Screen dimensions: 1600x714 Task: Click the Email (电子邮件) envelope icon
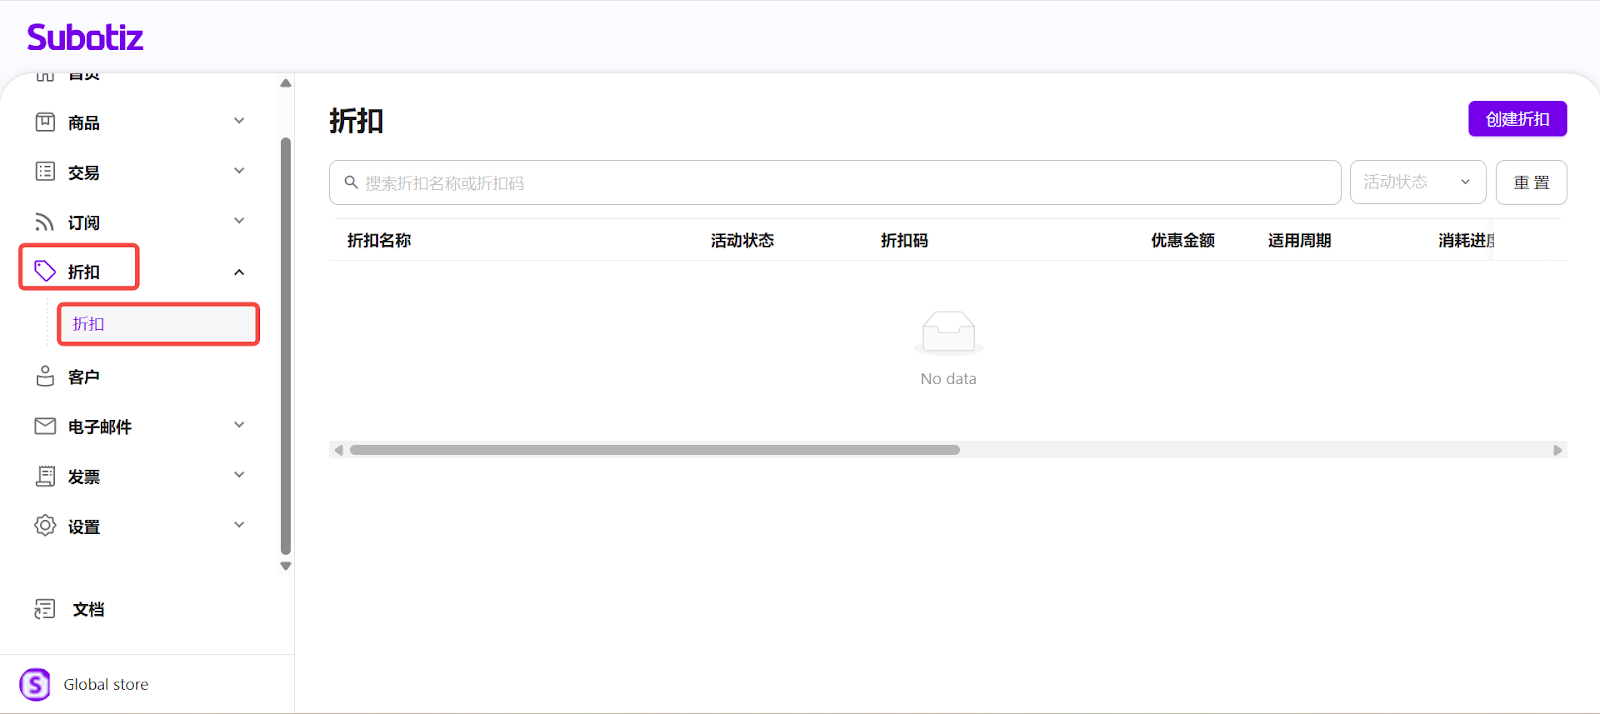coord(45,426)
